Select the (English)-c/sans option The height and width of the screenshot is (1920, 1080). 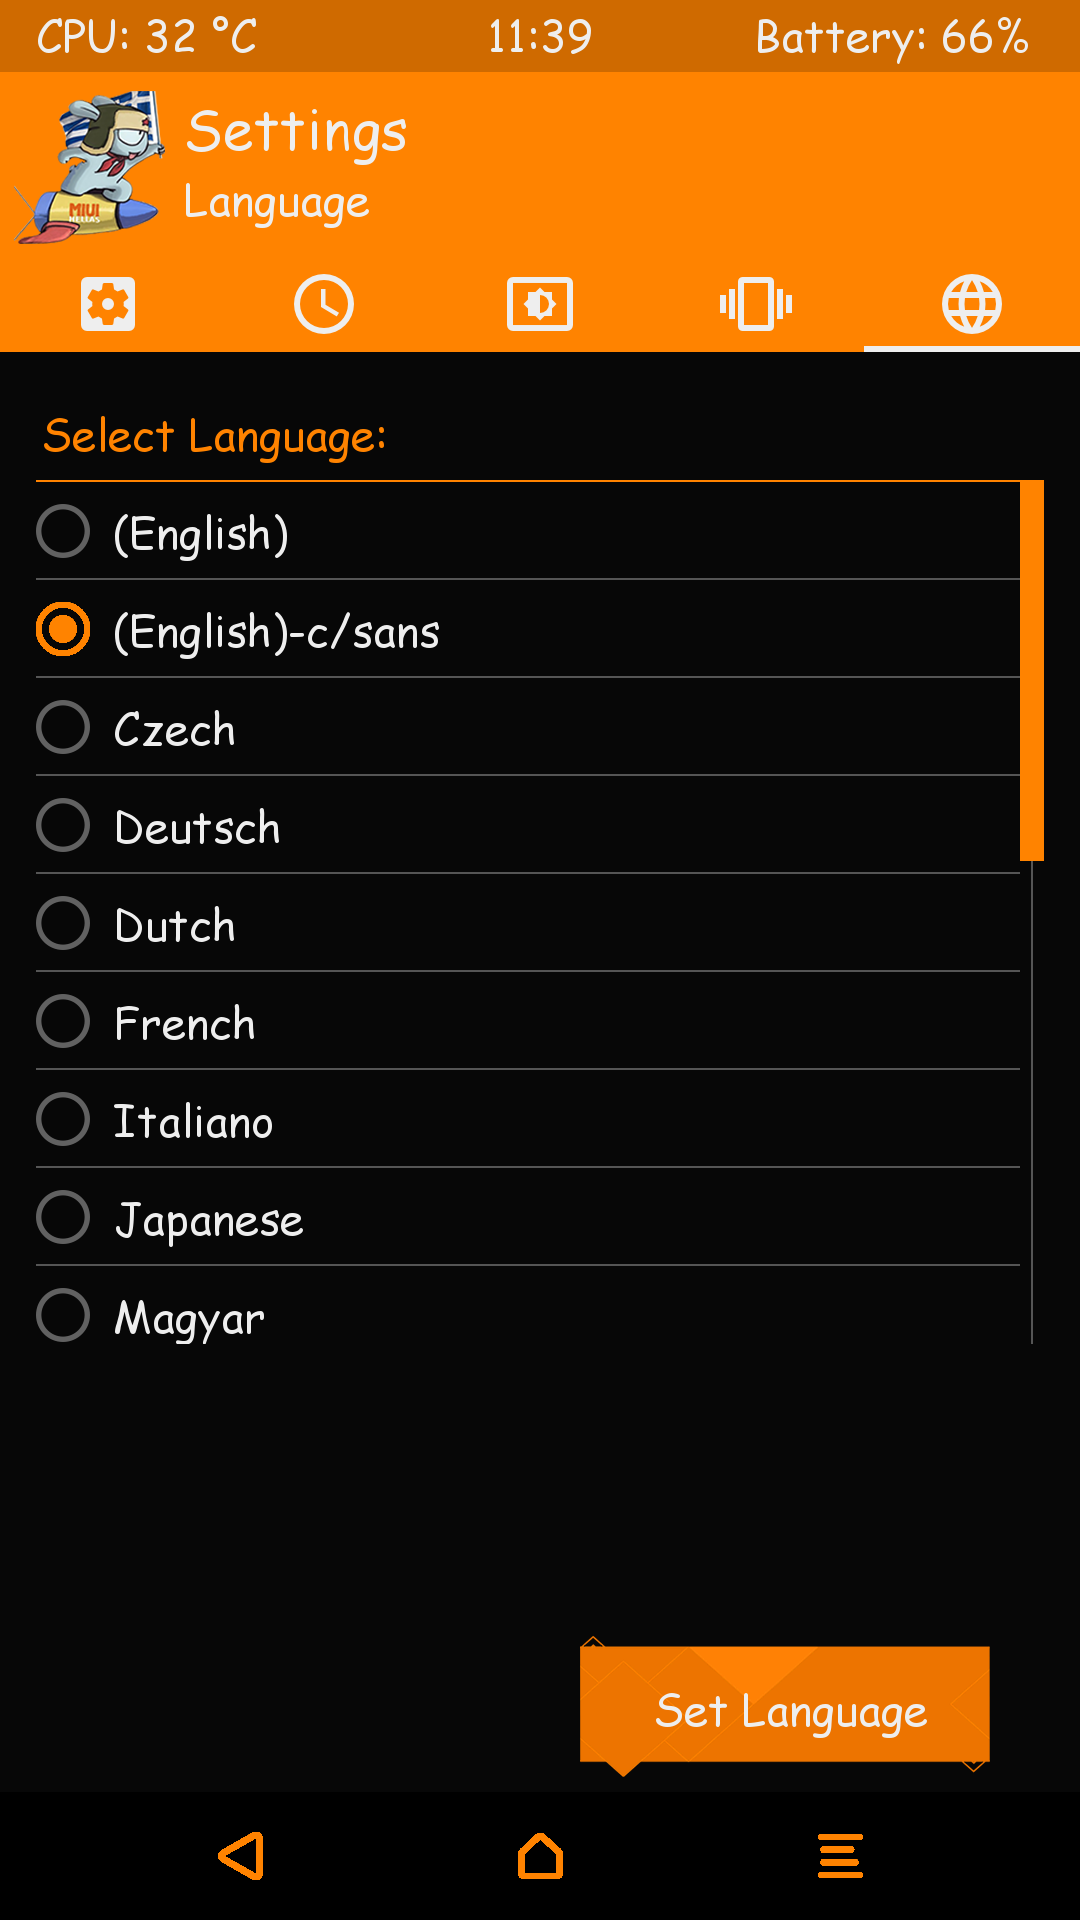(63, 629)
